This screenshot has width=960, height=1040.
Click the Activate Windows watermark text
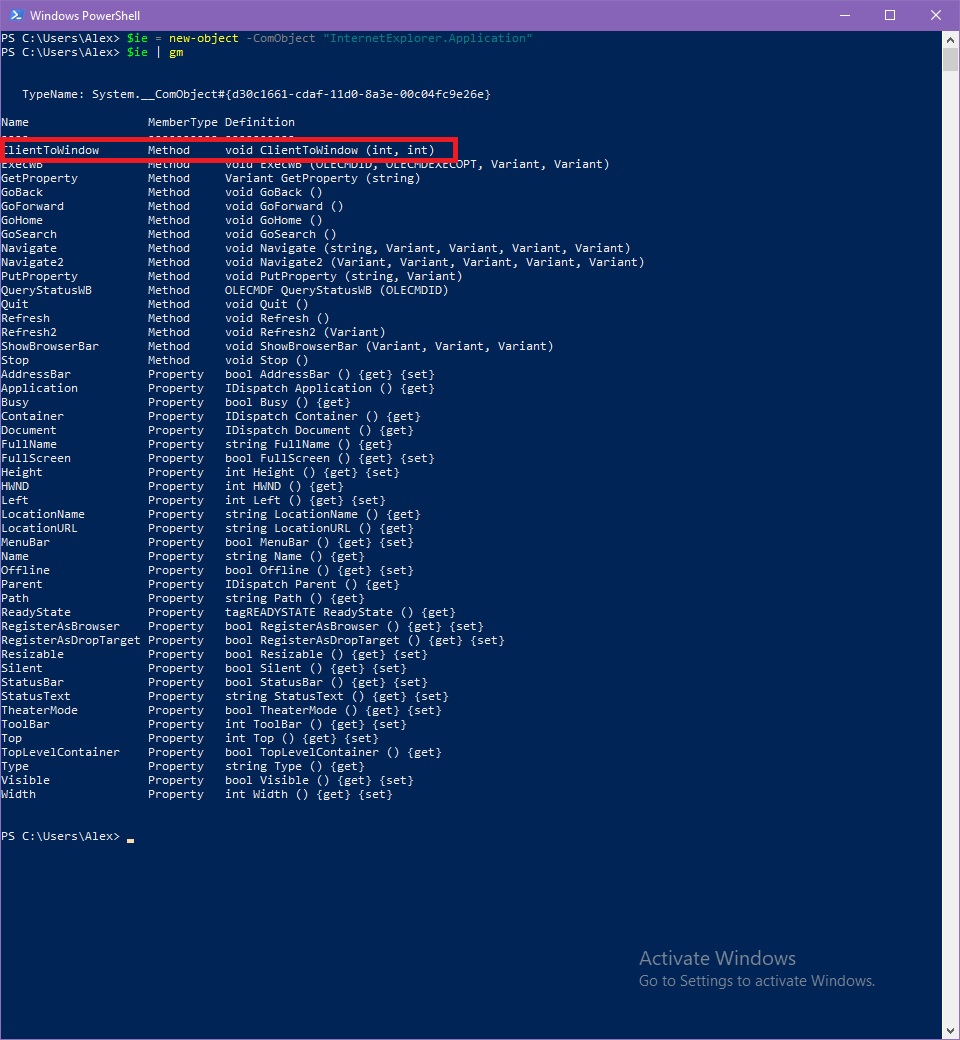point(717,958)
